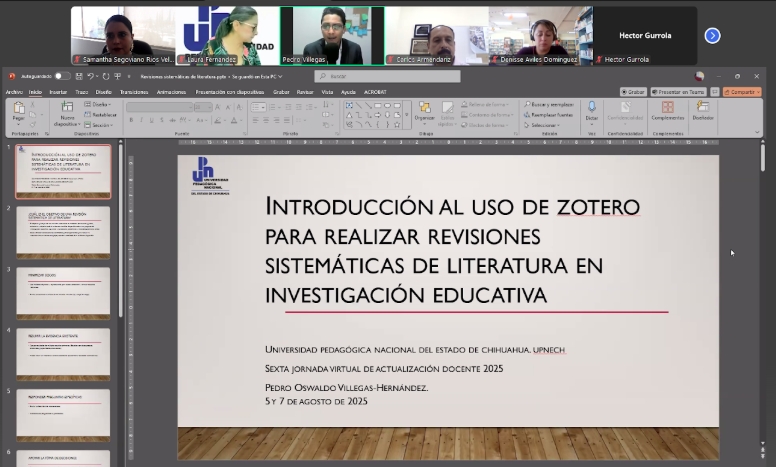Click the Buscar search field

(x=387, y=76)
